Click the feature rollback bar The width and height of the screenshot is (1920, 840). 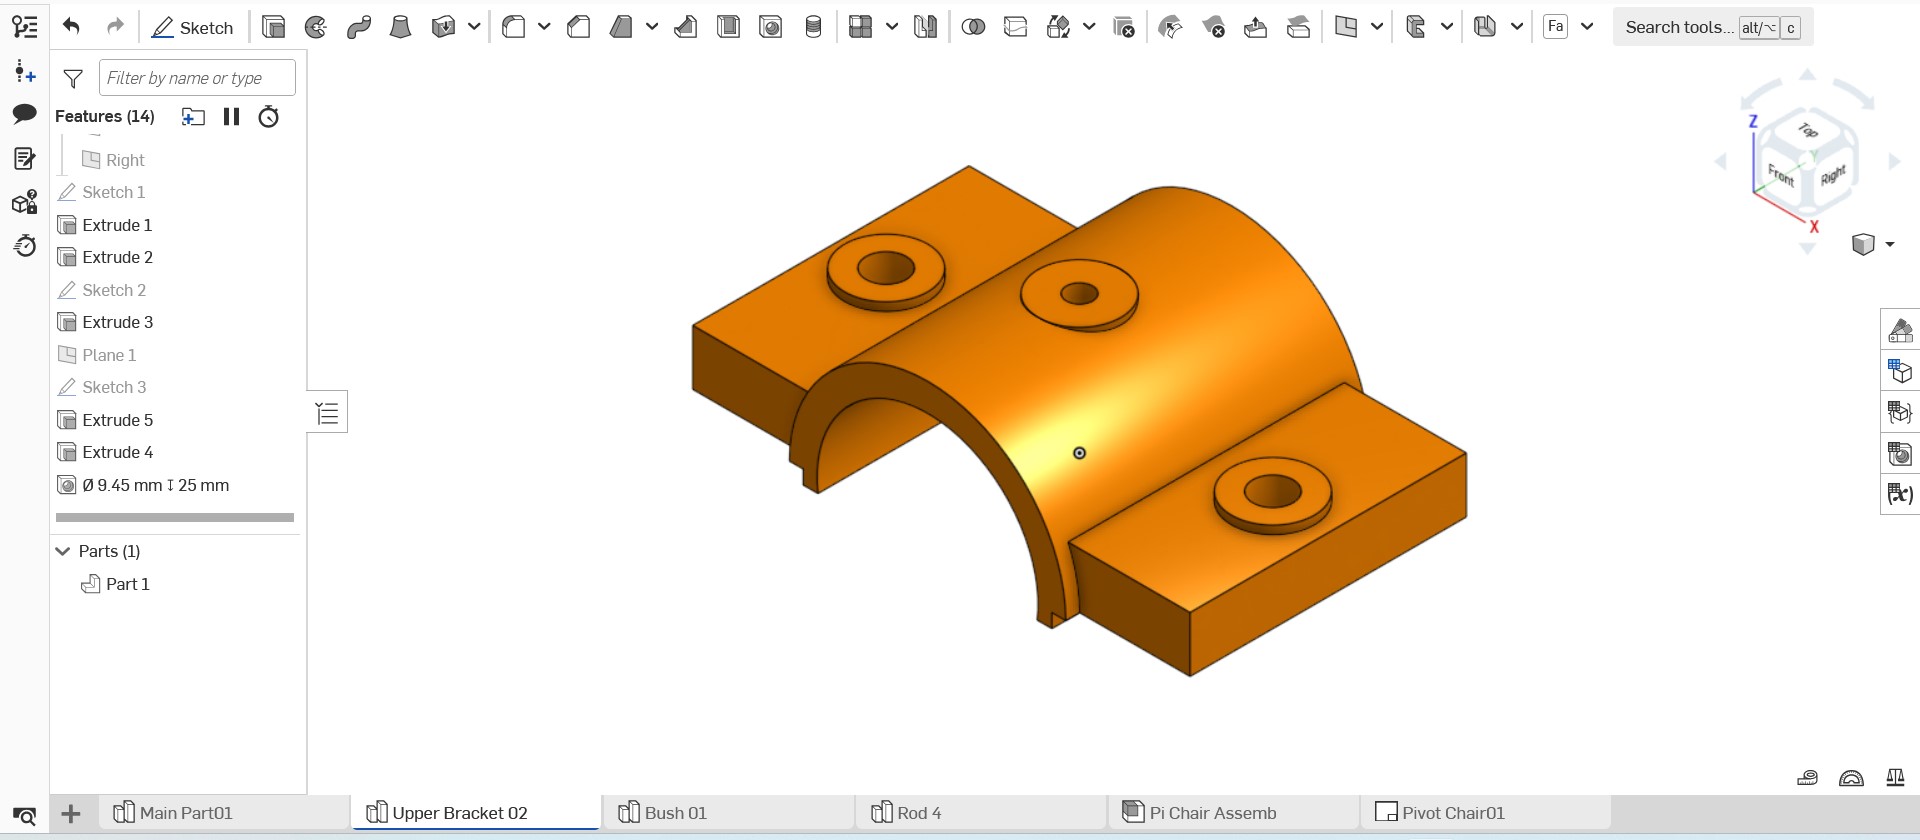click(x=175, y=518)
